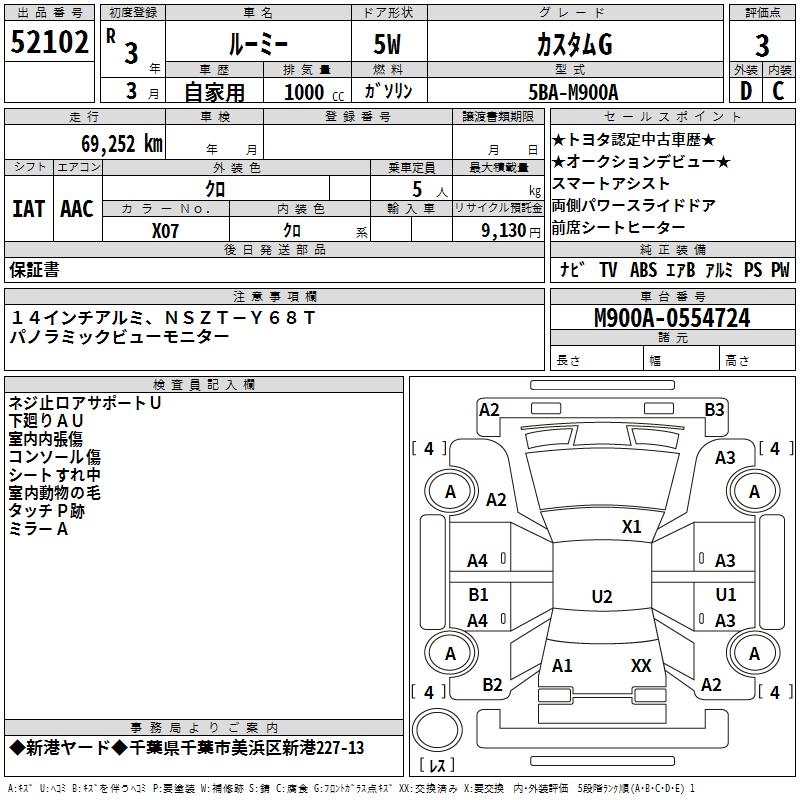Image resolution: width=800 pixels, height=800 pixels.
Task: Click the 前席シートヒーター line
Action: 618,228
